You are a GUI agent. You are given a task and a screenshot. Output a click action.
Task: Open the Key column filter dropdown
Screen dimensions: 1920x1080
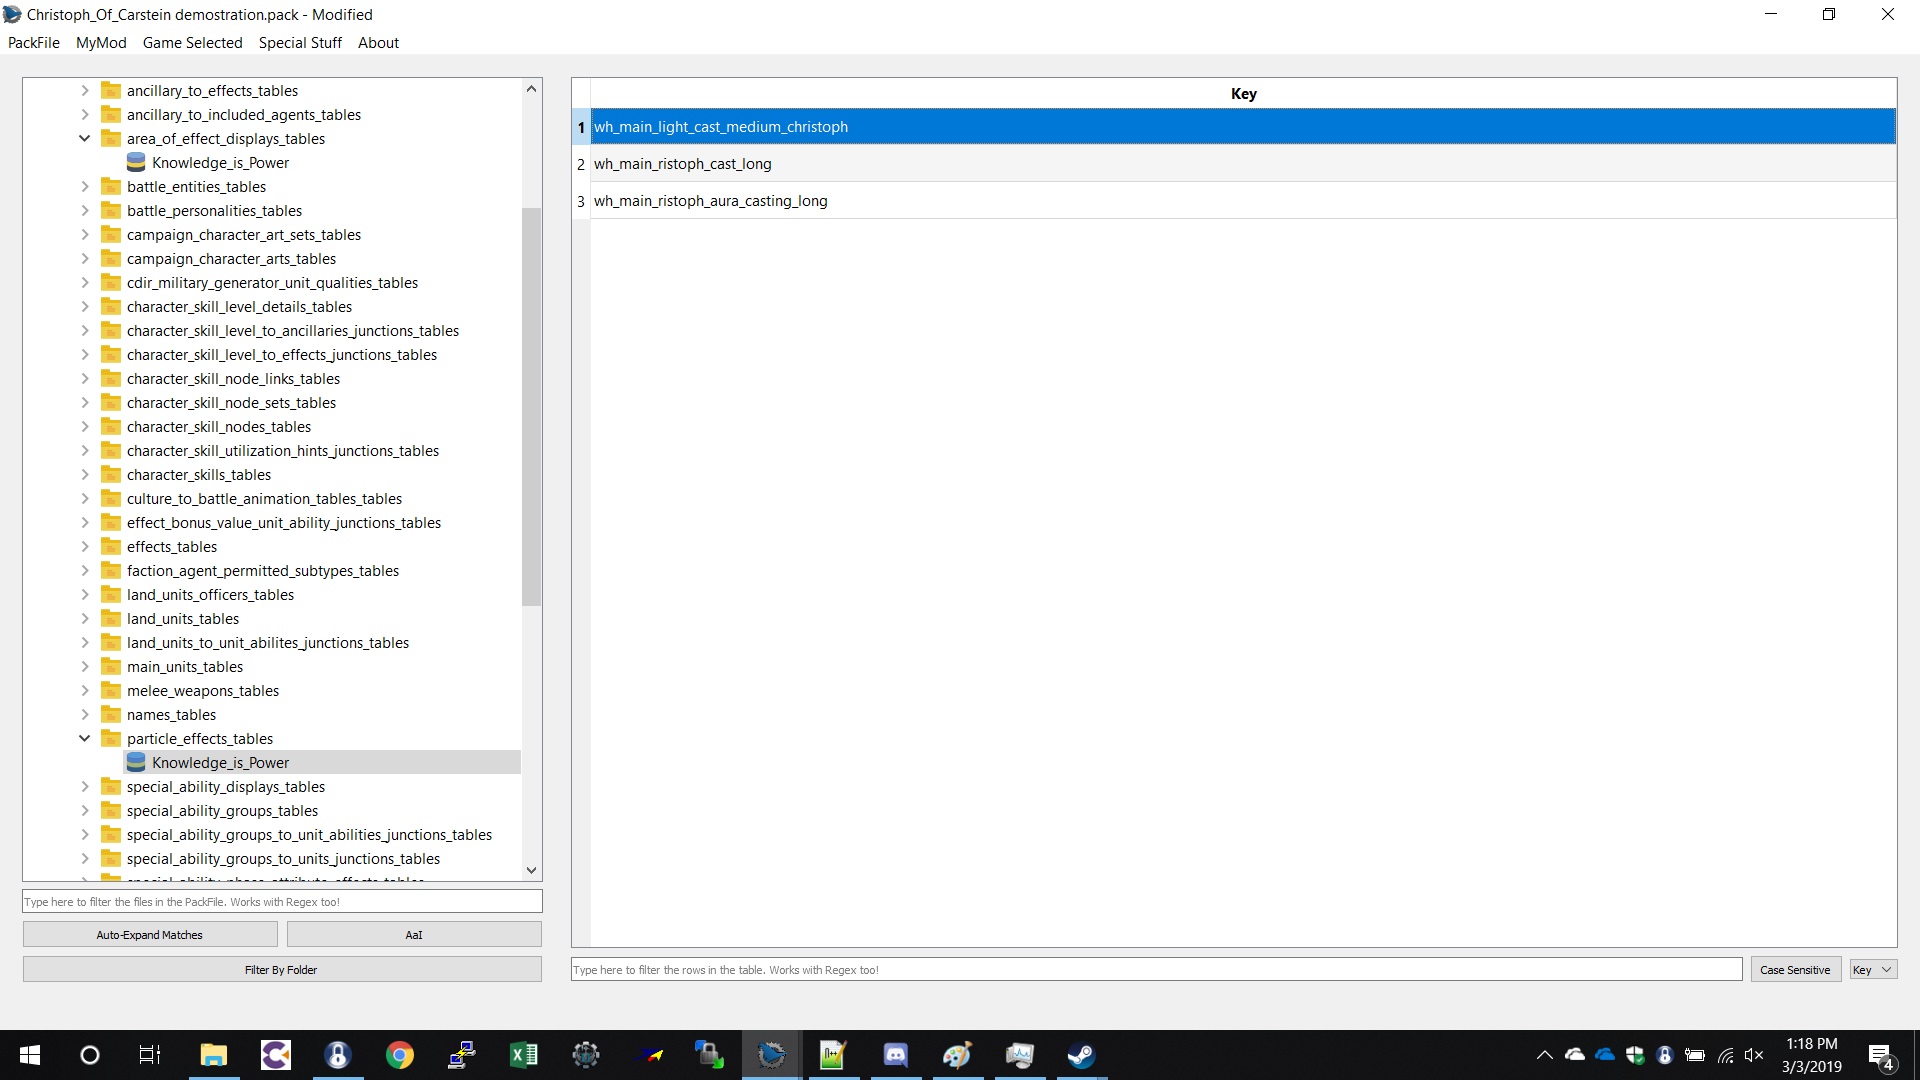point(1872,970)
